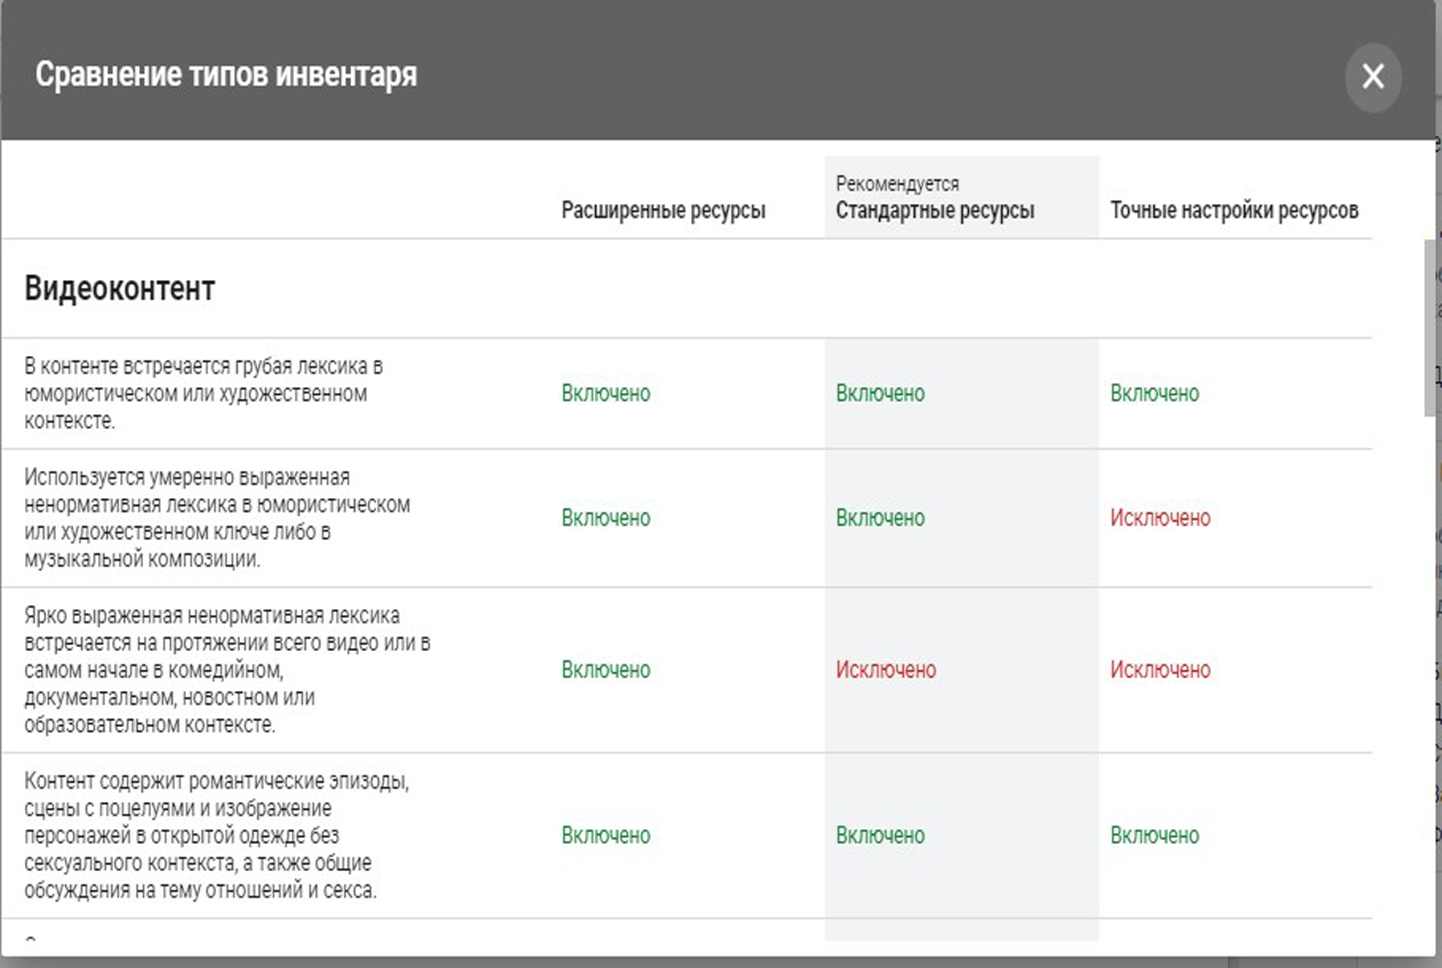Screen dimensions: 1442x968
Task: Click the 'умеренно выраженная ненормативная лексика' row description
Action: [x=217, y=518]
